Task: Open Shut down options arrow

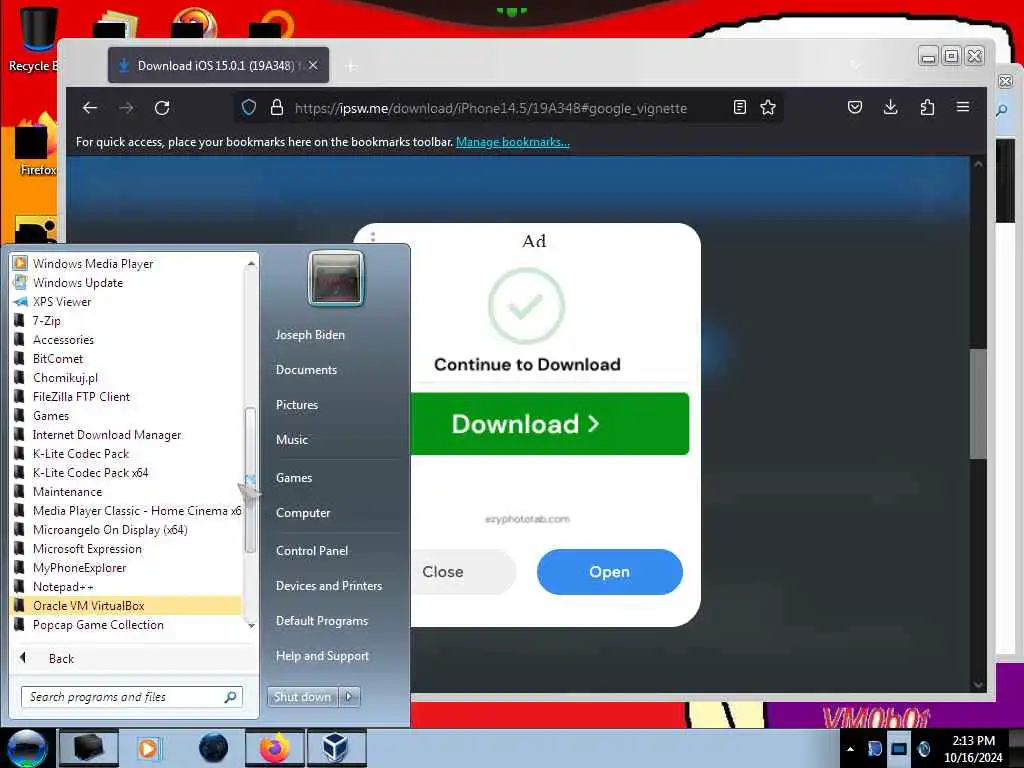Action: coord(349,697)
